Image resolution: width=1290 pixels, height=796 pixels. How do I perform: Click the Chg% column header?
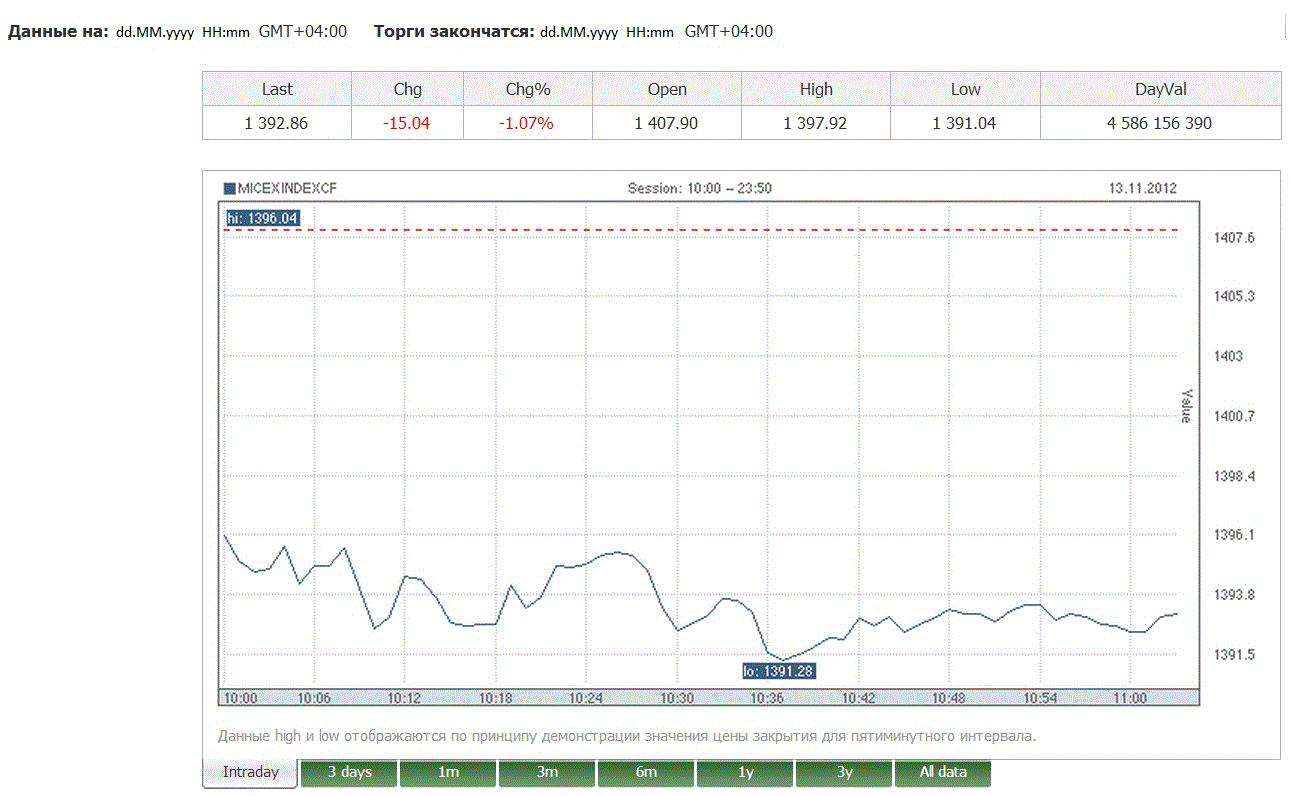(x=528, y=89)
